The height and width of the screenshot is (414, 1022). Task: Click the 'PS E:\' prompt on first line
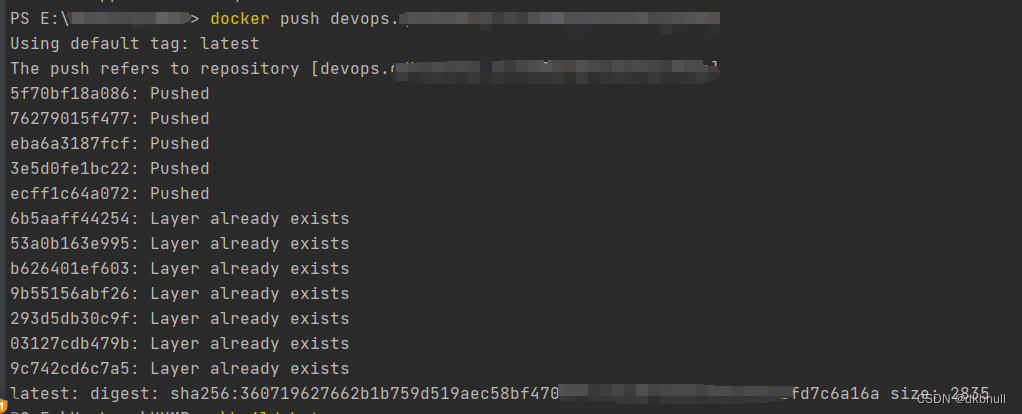(40, 18)
